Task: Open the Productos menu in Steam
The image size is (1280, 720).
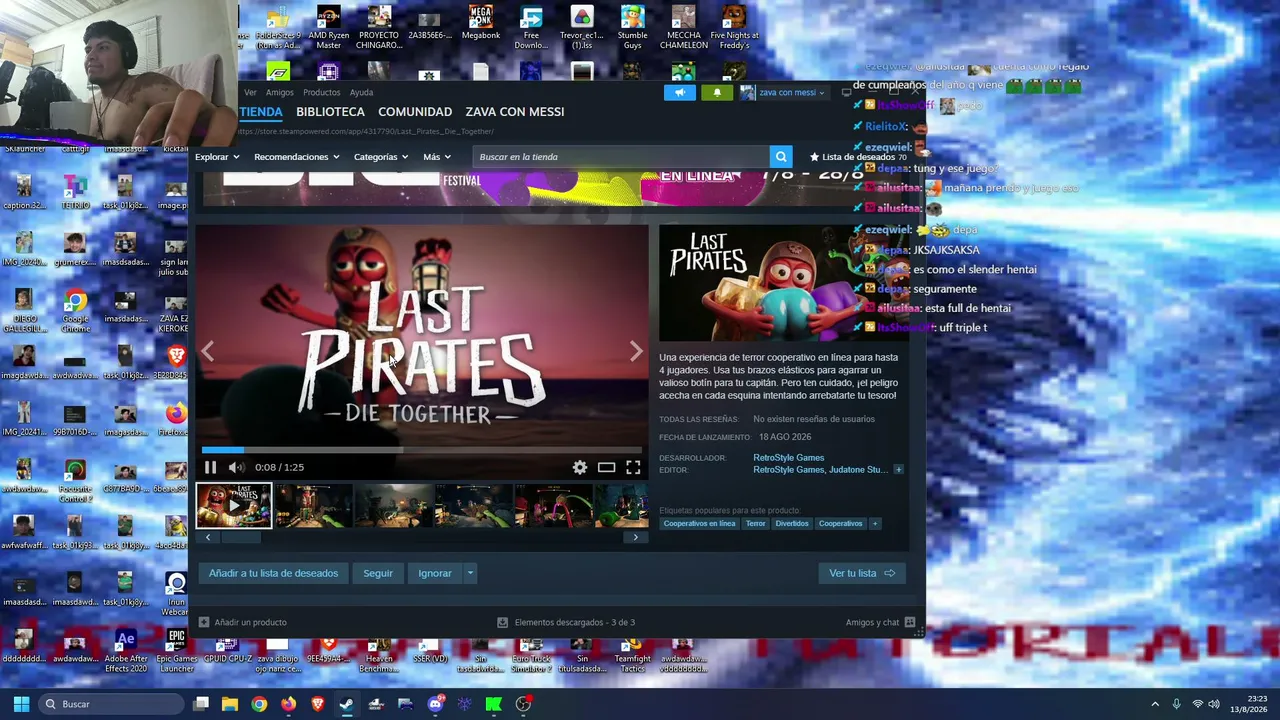Action: click(x=322, y=92)
